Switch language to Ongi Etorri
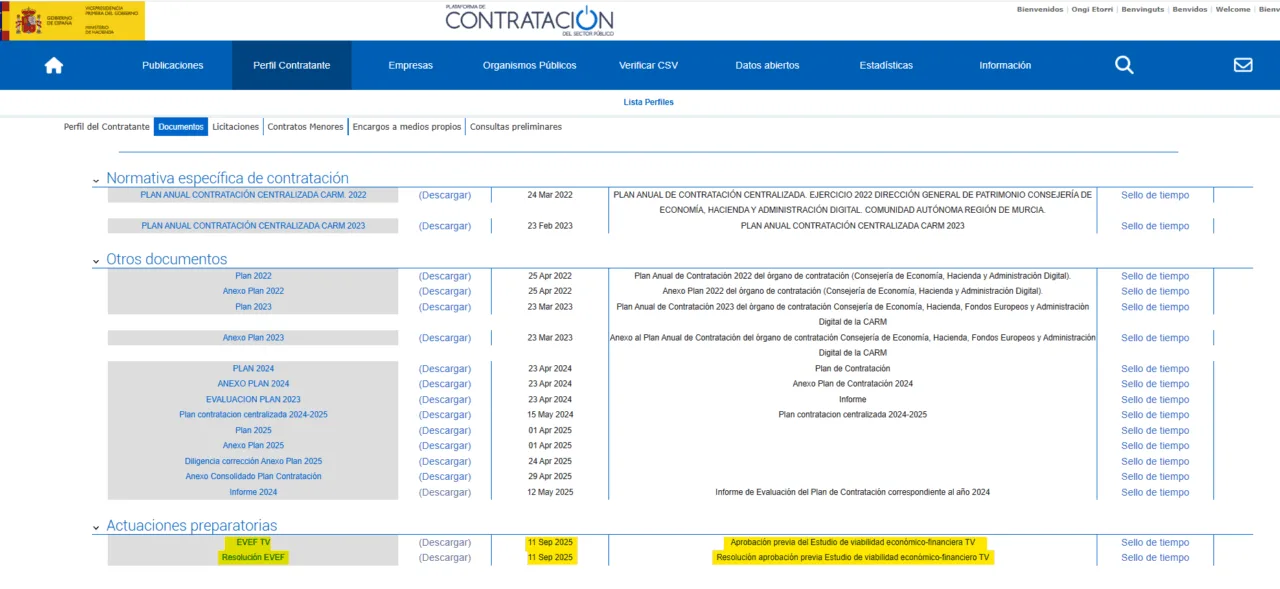The image size is (1280, 589). pos(1092,9)
